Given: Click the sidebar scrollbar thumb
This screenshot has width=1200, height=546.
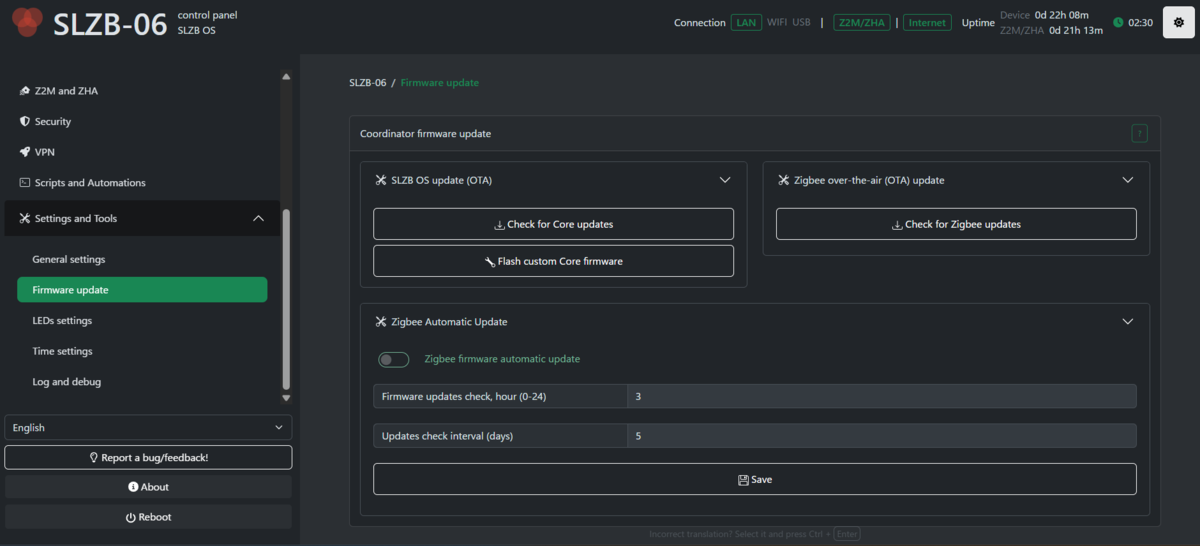Looking at the screenshot, I should [x=287, y=299].
